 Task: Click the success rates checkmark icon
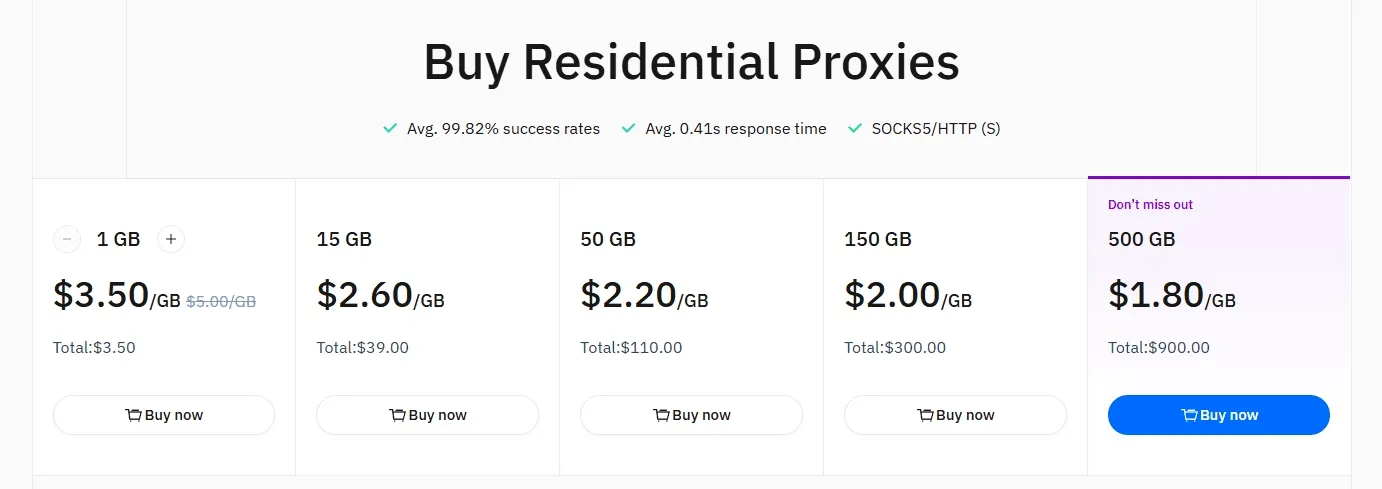391,128
